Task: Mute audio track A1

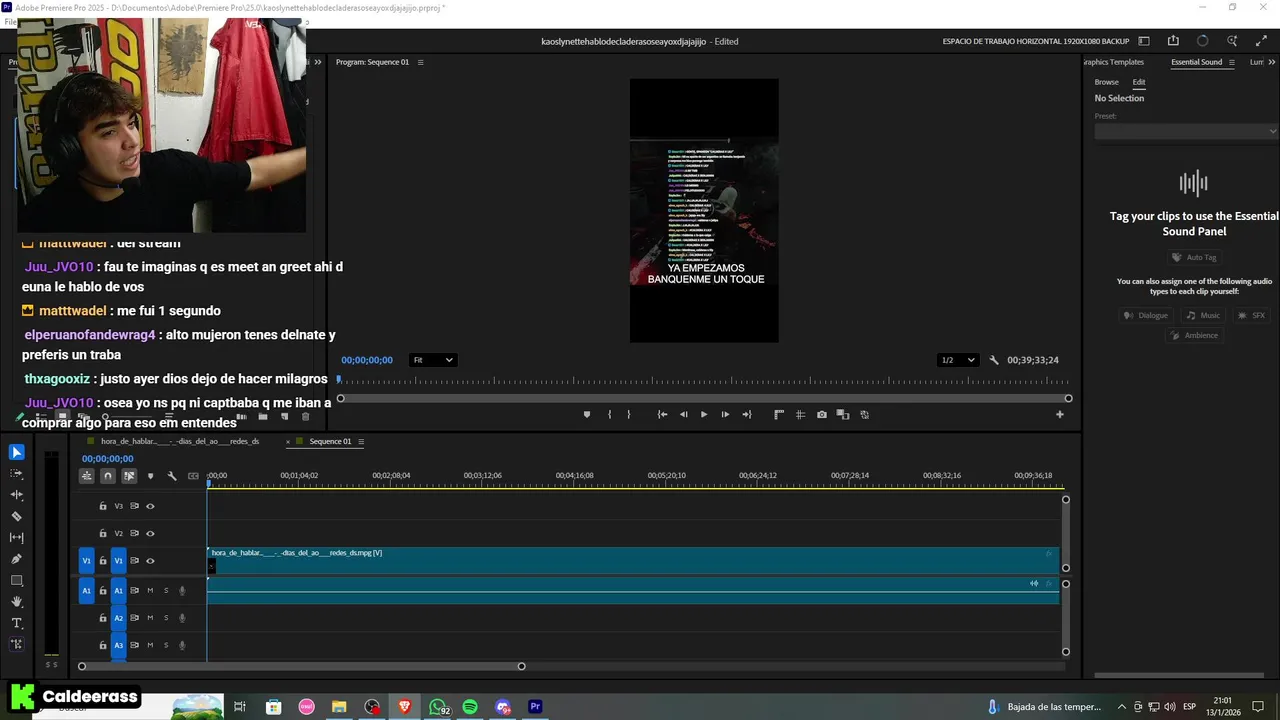Action: click(150, 590)
